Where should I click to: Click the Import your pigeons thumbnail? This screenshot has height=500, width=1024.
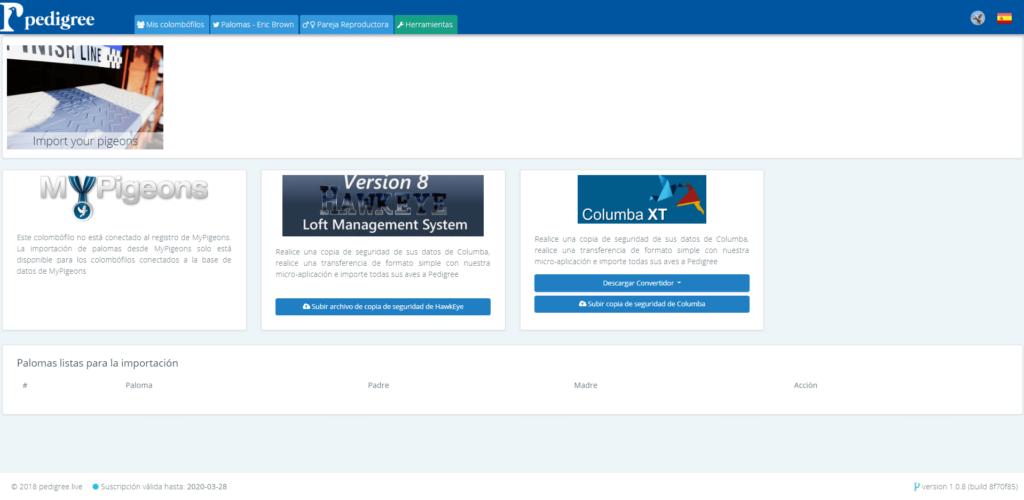pos(85,97)
